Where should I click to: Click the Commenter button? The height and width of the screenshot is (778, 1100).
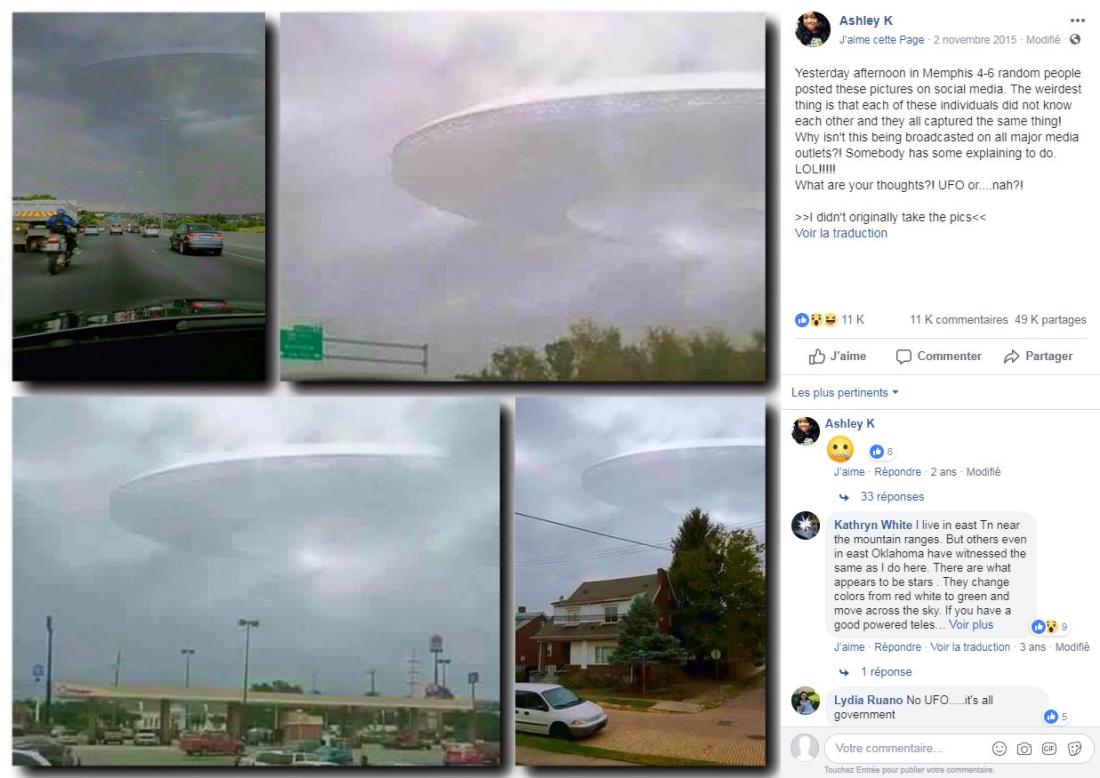coord(939,356)
